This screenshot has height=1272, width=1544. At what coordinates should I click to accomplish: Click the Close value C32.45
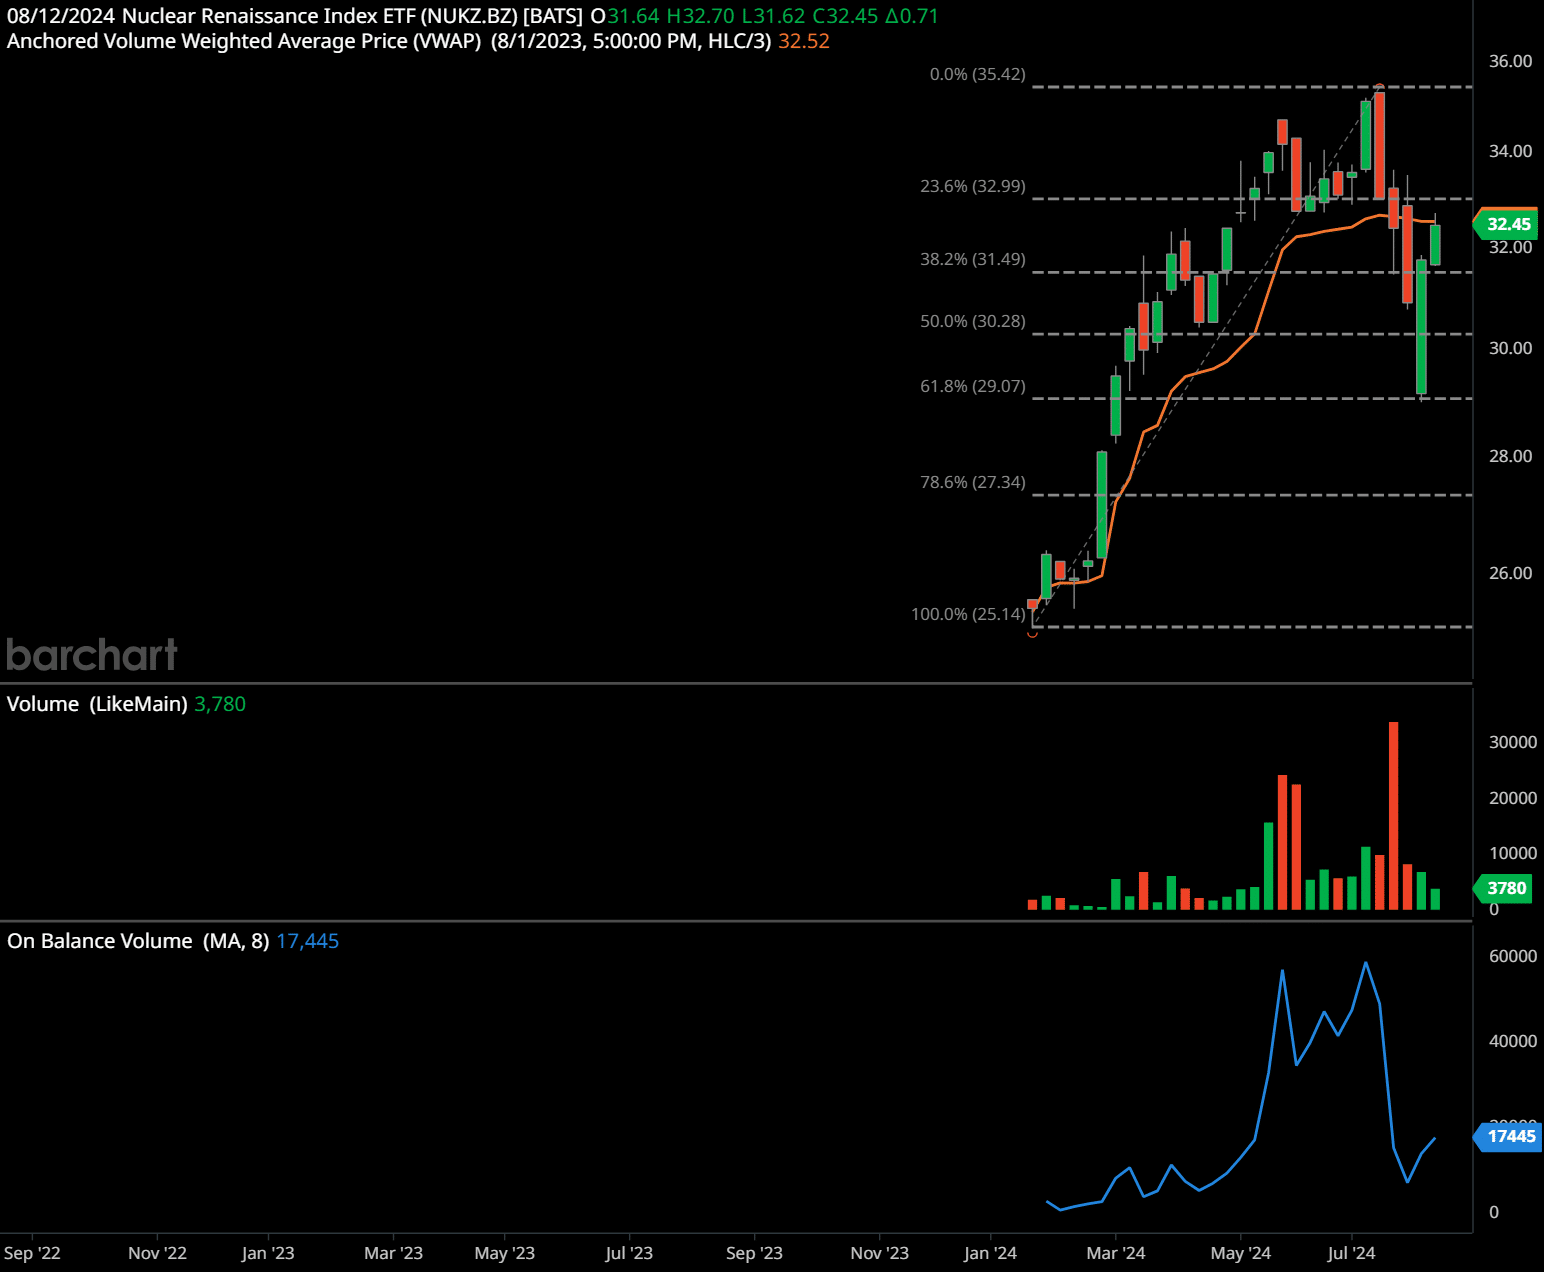point(845,16)
